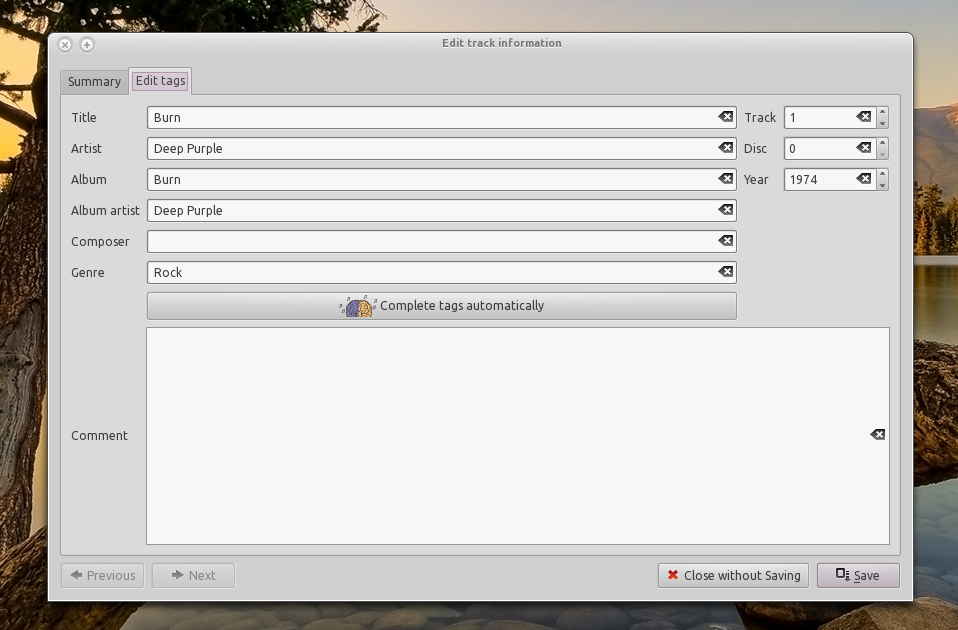
Task: Clear the Disc number with its erase icon
Action: pos(863,148)
